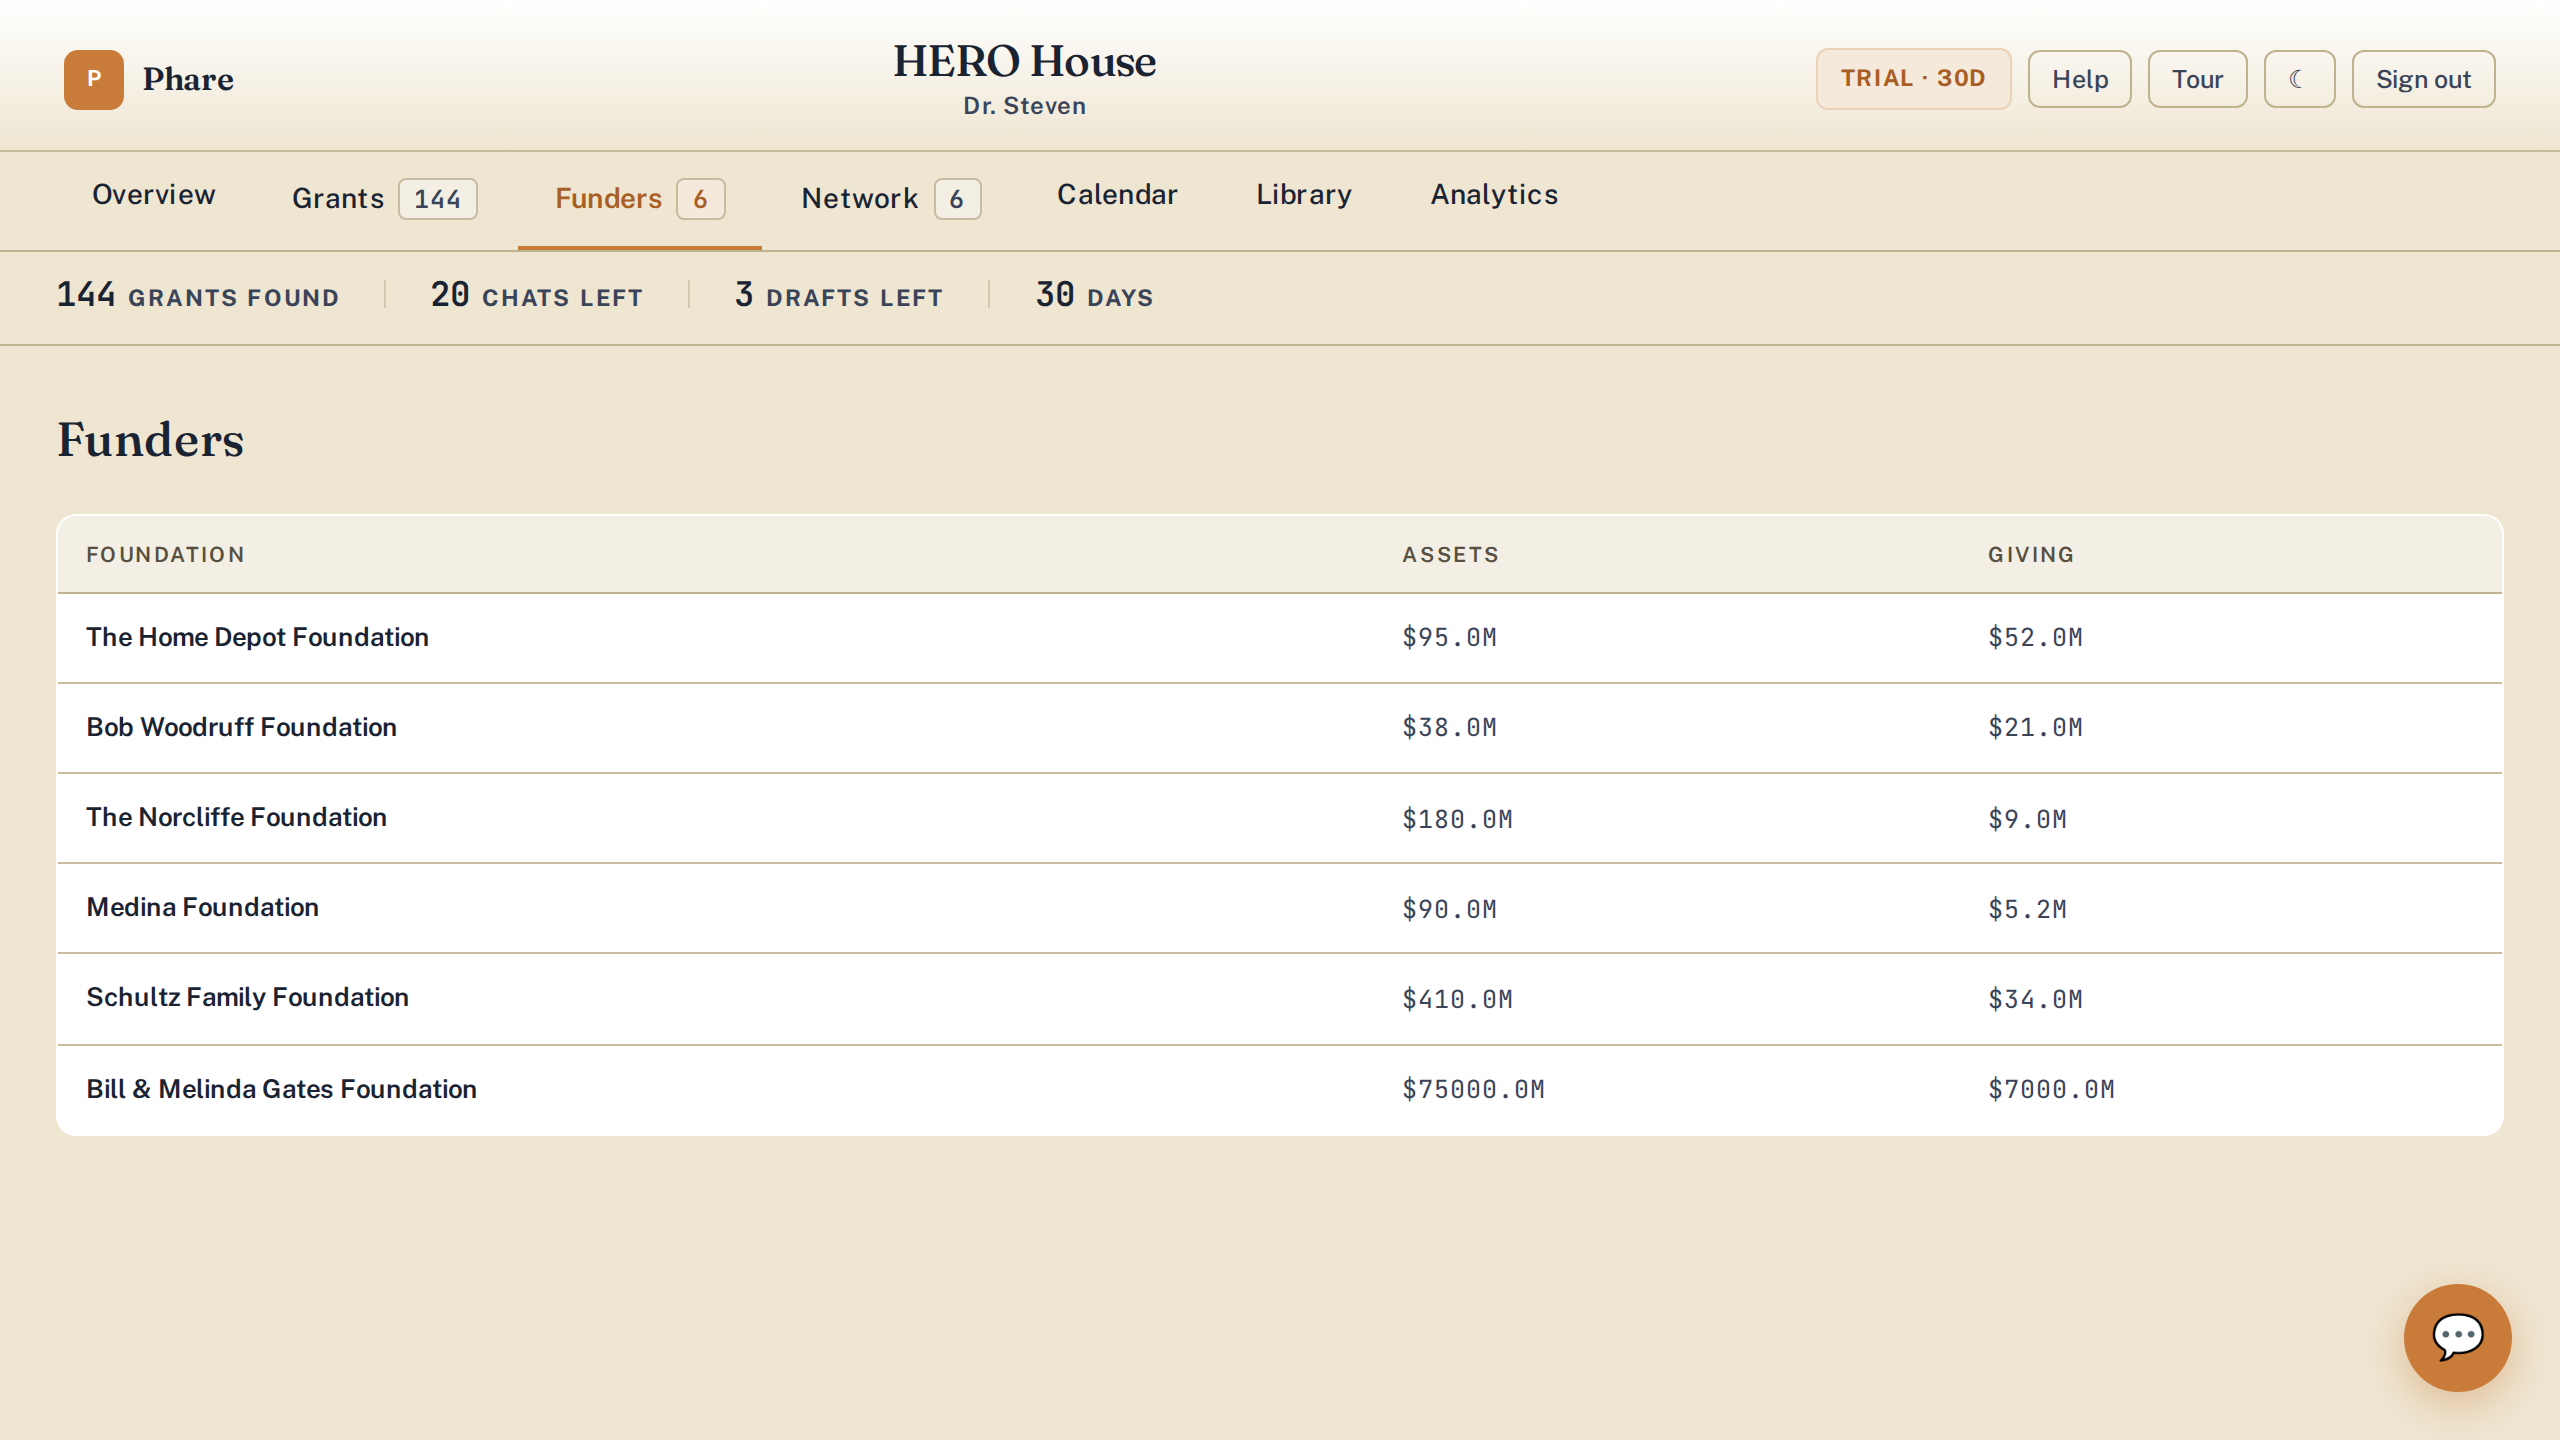Start the Tour walkthrough

pos(2197,79)
